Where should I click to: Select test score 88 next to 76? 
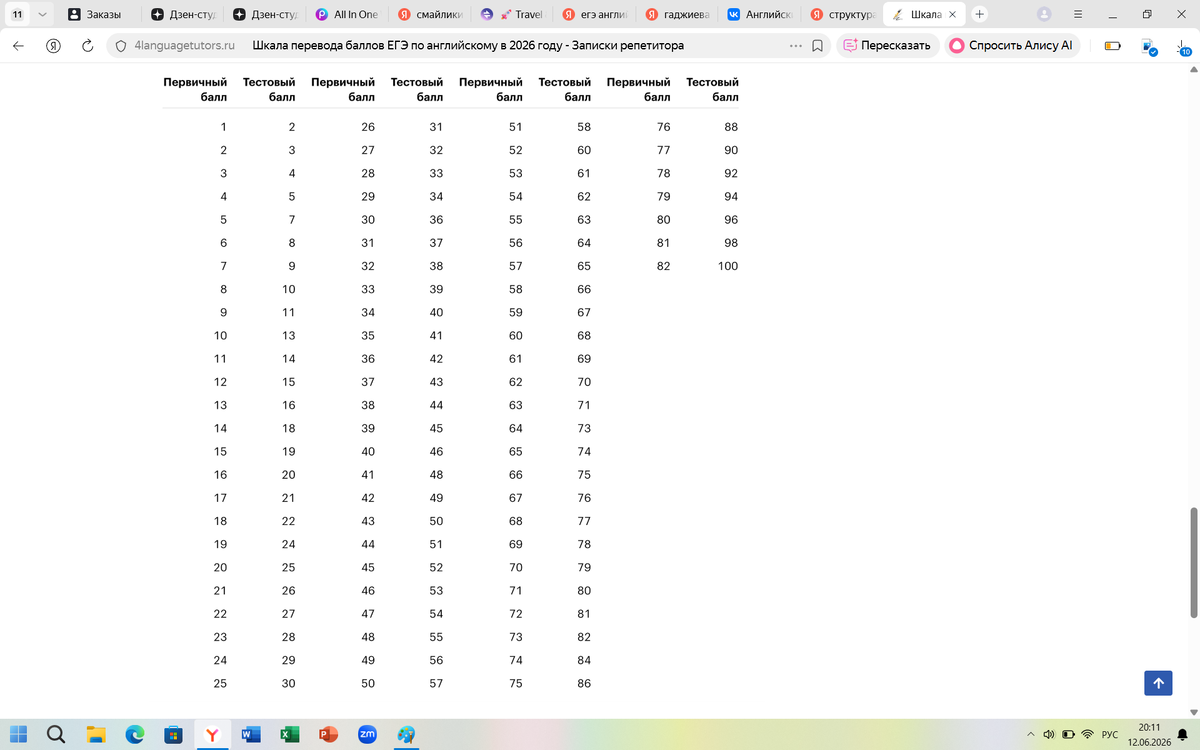click(x=731, y=127)
